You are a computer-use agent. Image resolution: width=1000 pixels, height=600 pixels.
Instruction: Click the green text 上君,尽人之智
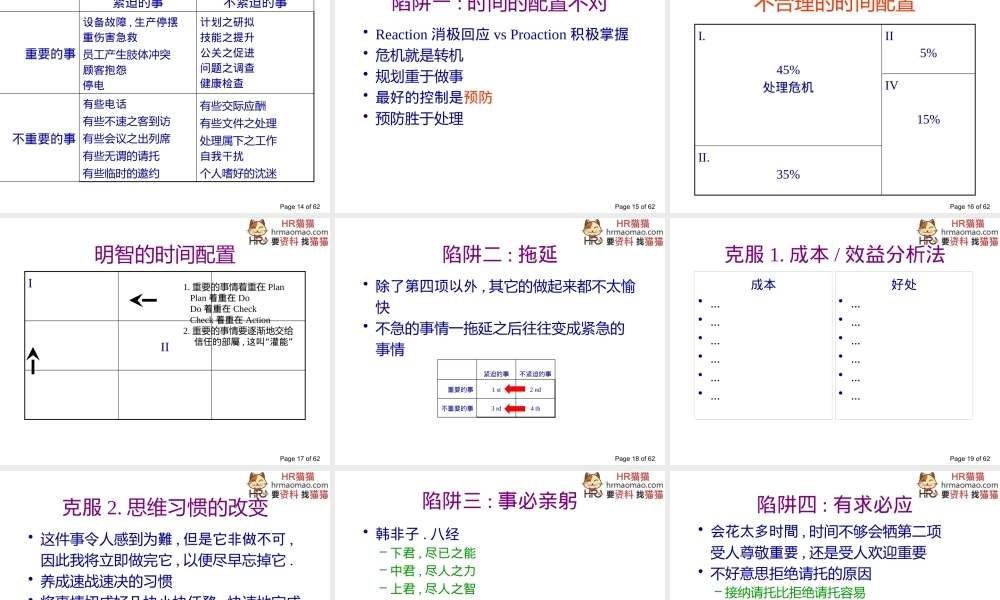pyautogui.click(x=433, y=589)
